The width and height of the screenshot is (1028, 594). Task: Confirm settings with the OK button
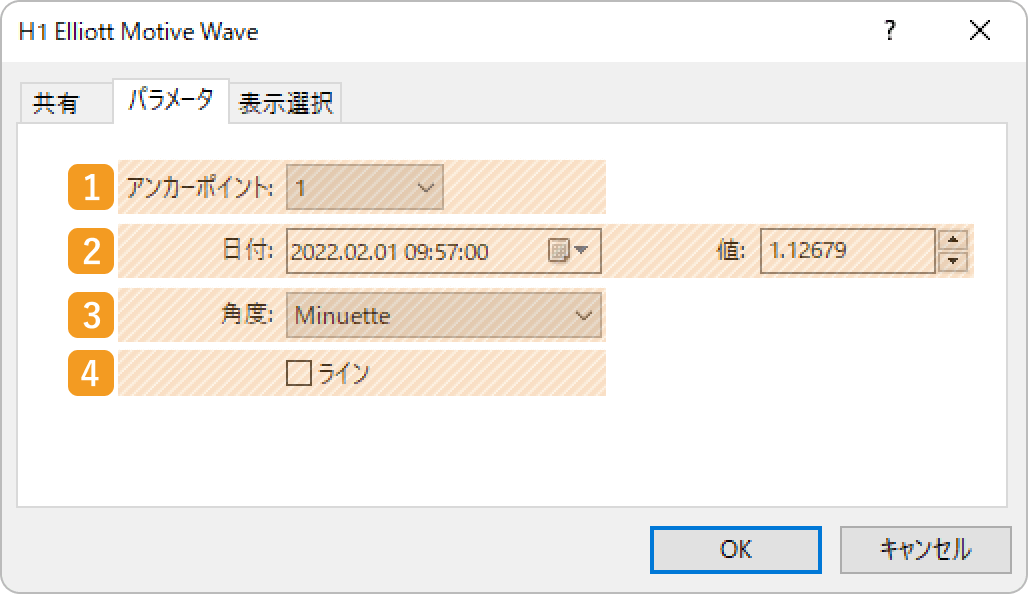pos(735,549)
